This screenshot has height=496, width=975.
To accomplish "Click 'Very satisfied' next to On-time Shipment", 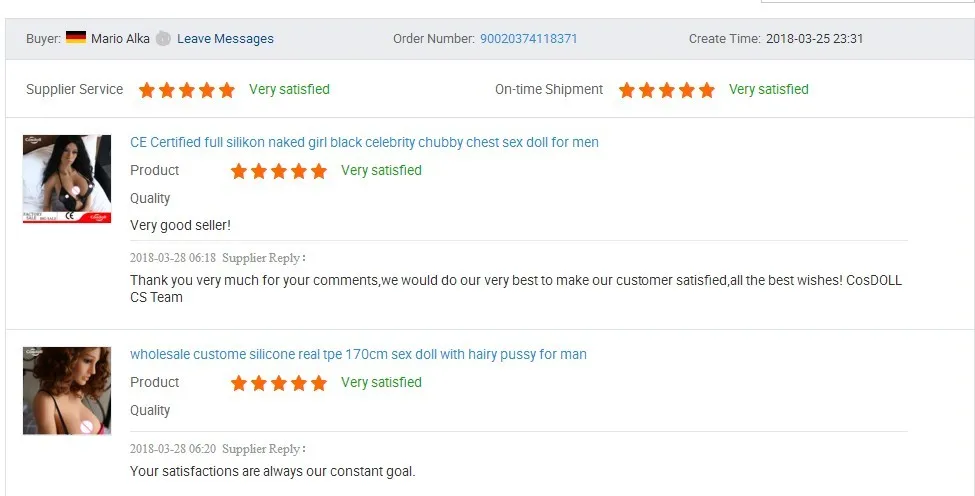I will click(x=768, y=89).
